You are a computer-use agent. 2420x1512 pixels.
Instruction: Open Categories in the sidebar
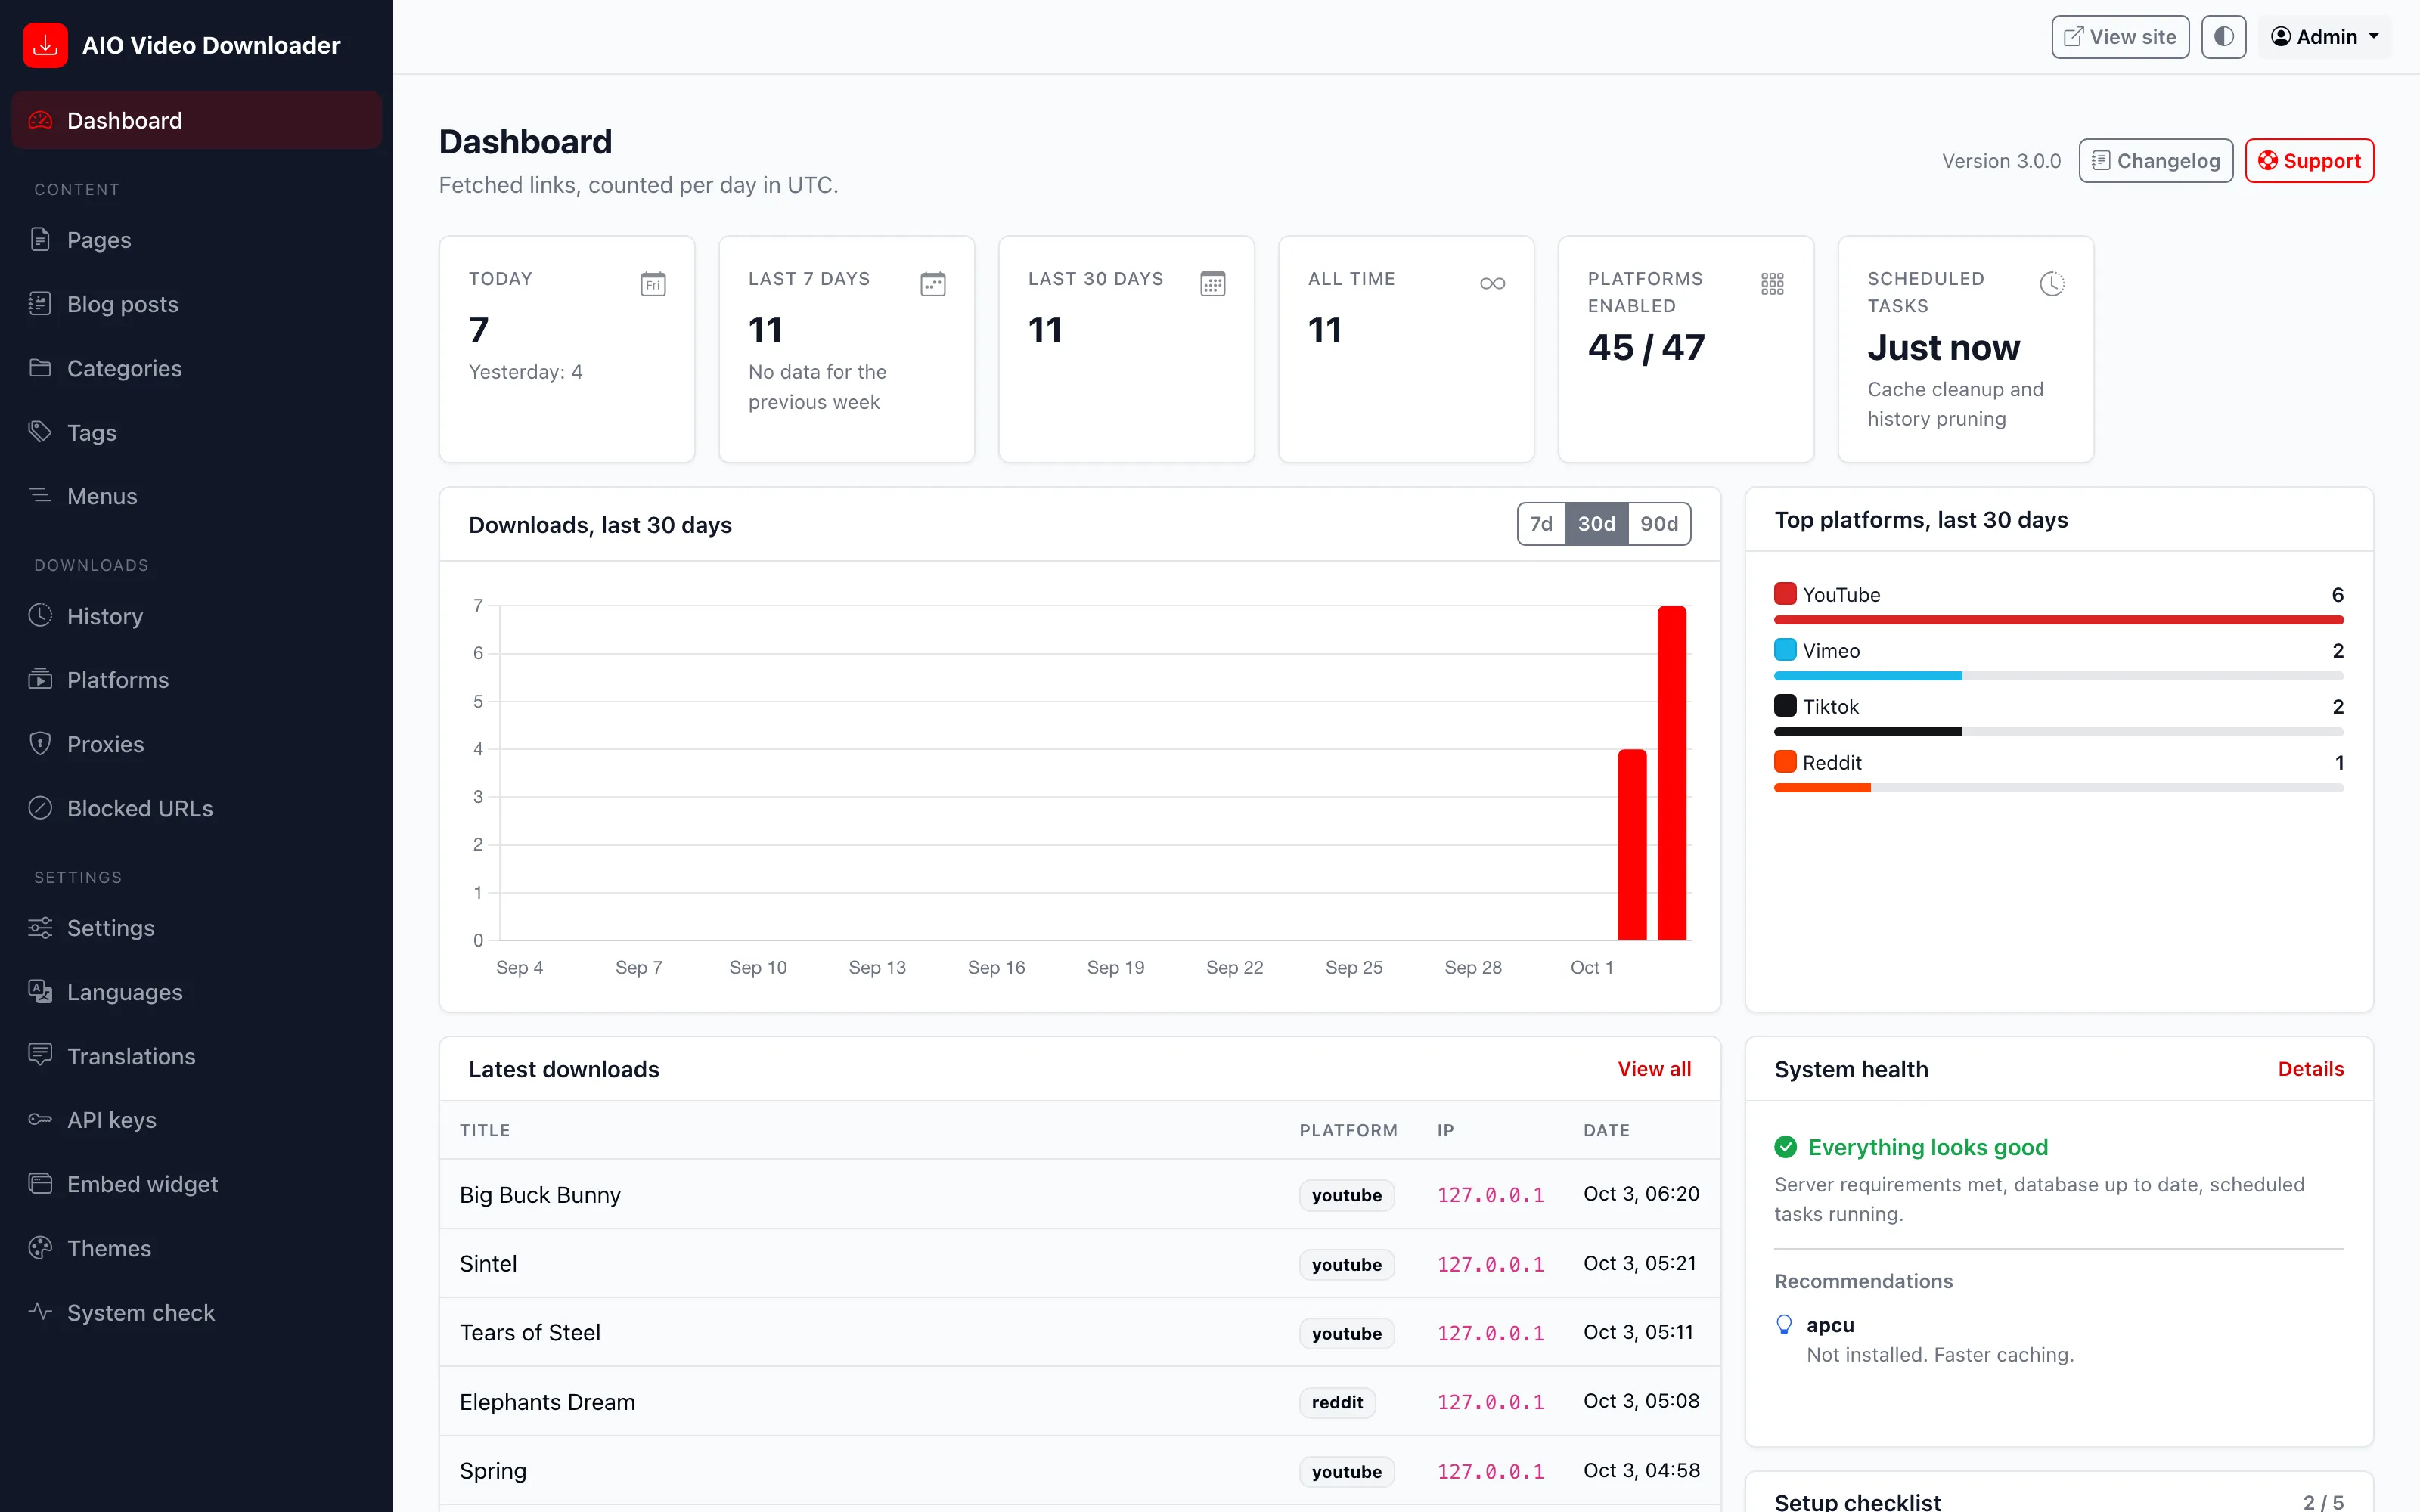(x=196, y=368)
